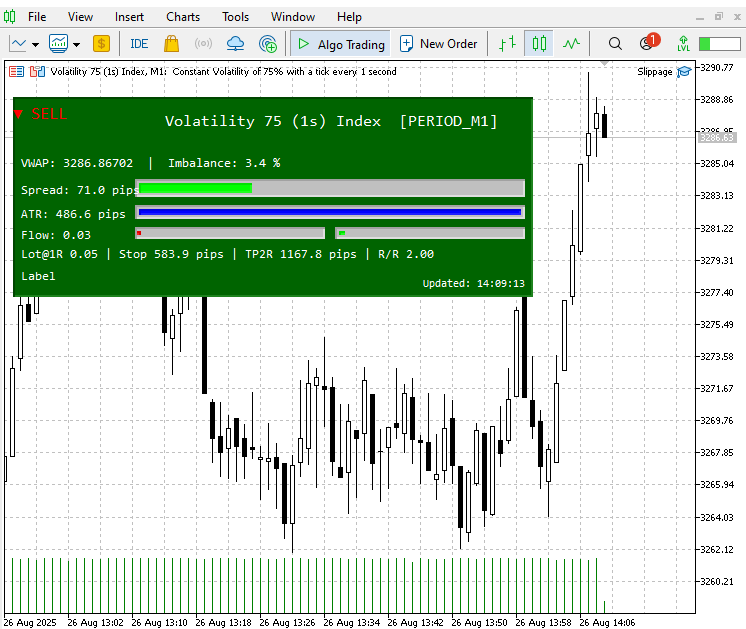Viewport: 746px width, 629px height.
Task: Click the globe with green plus icon
Action: click(268, 44)
